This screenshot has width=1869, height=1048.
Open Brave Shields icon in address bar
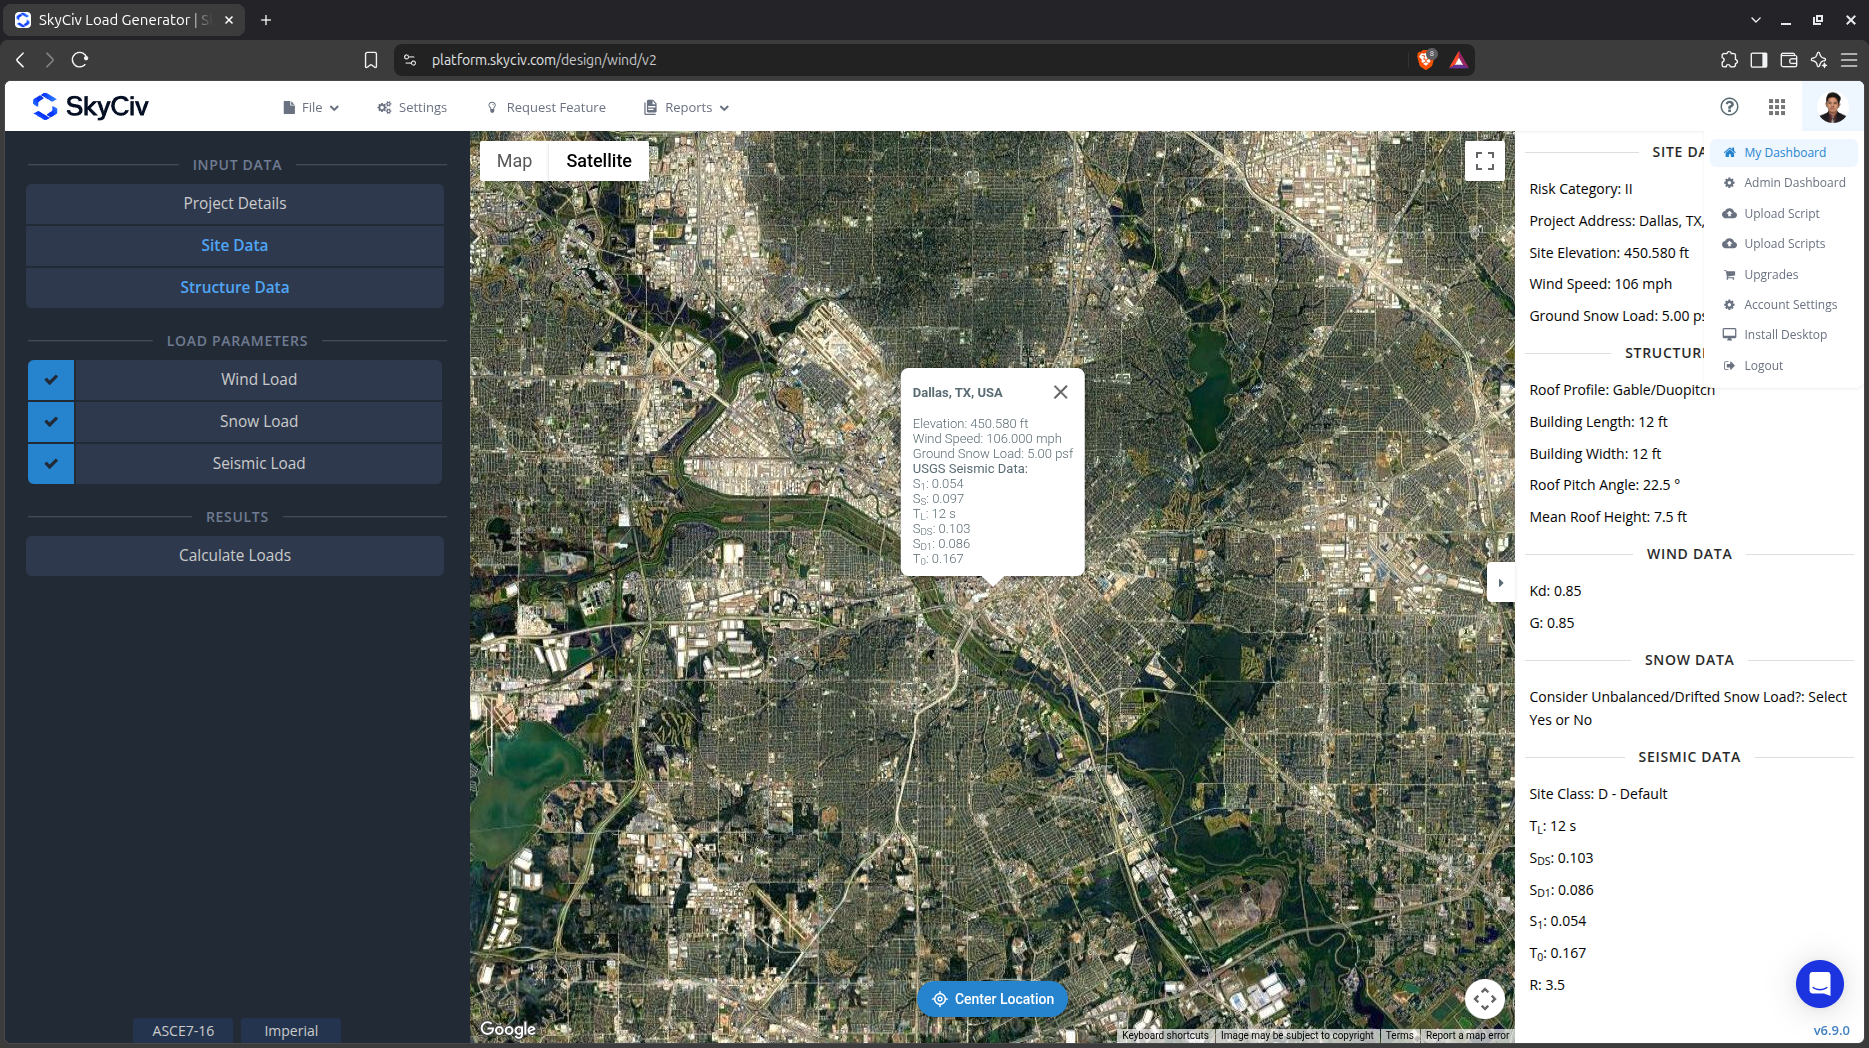(x=1426, y=60)
